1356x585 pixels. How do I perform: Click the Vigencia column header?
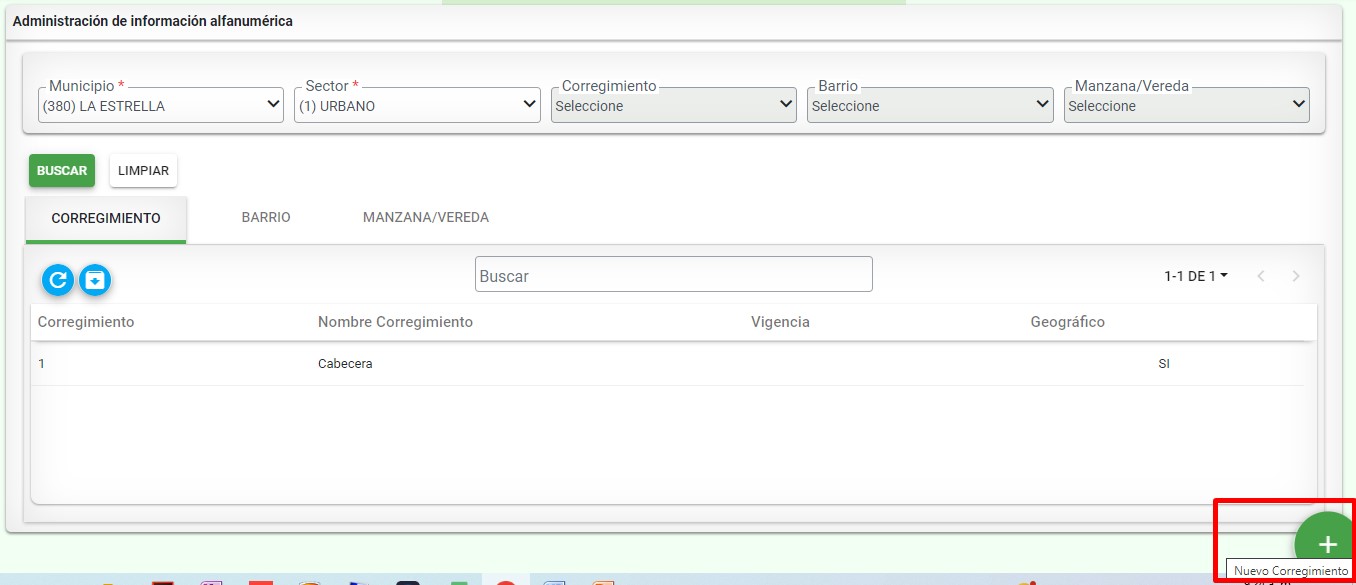pos(780,322)
